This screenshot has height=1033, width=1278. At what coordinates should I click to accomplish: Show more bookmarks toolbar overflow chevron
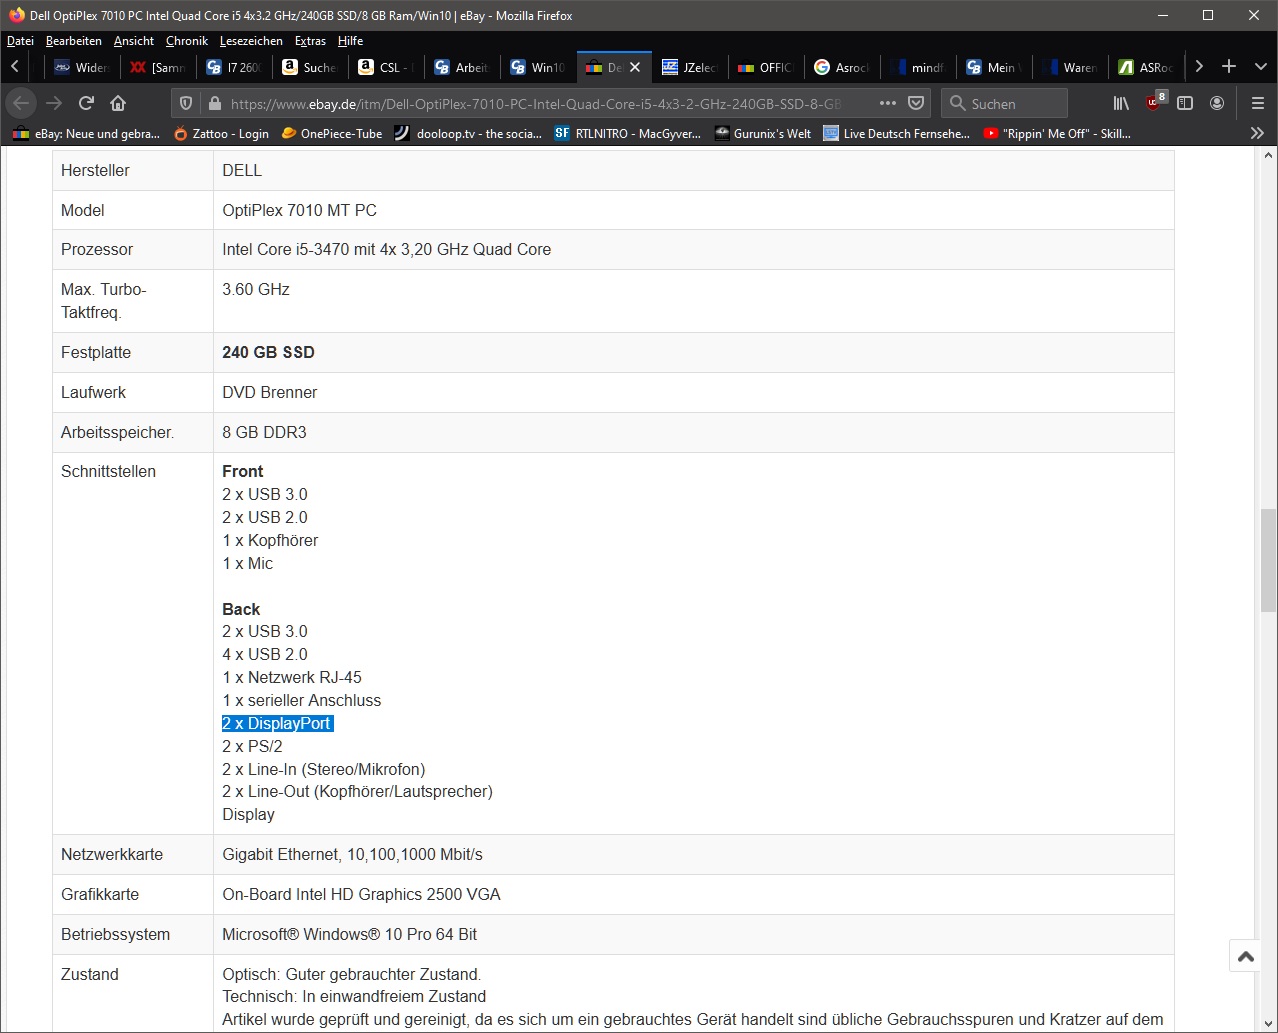[x=1257, y=133]
